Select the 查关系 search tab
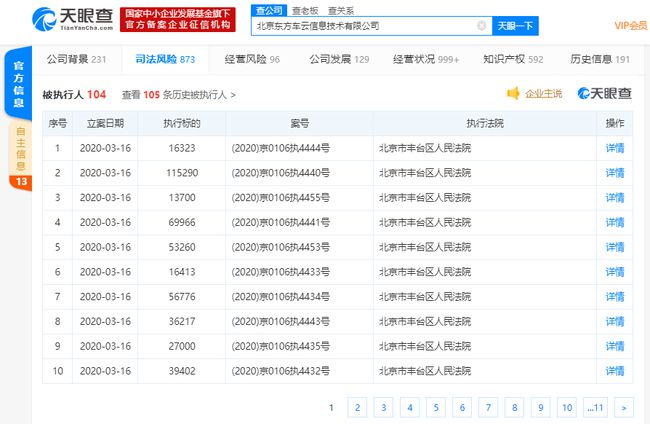 tap(341, 11)
